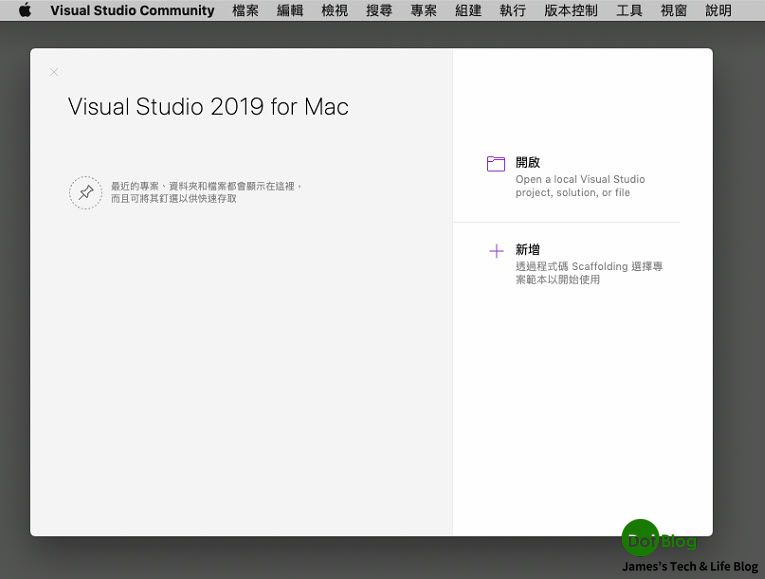Click the recent projects hint text 最近的專案

[x=207, y=193]
